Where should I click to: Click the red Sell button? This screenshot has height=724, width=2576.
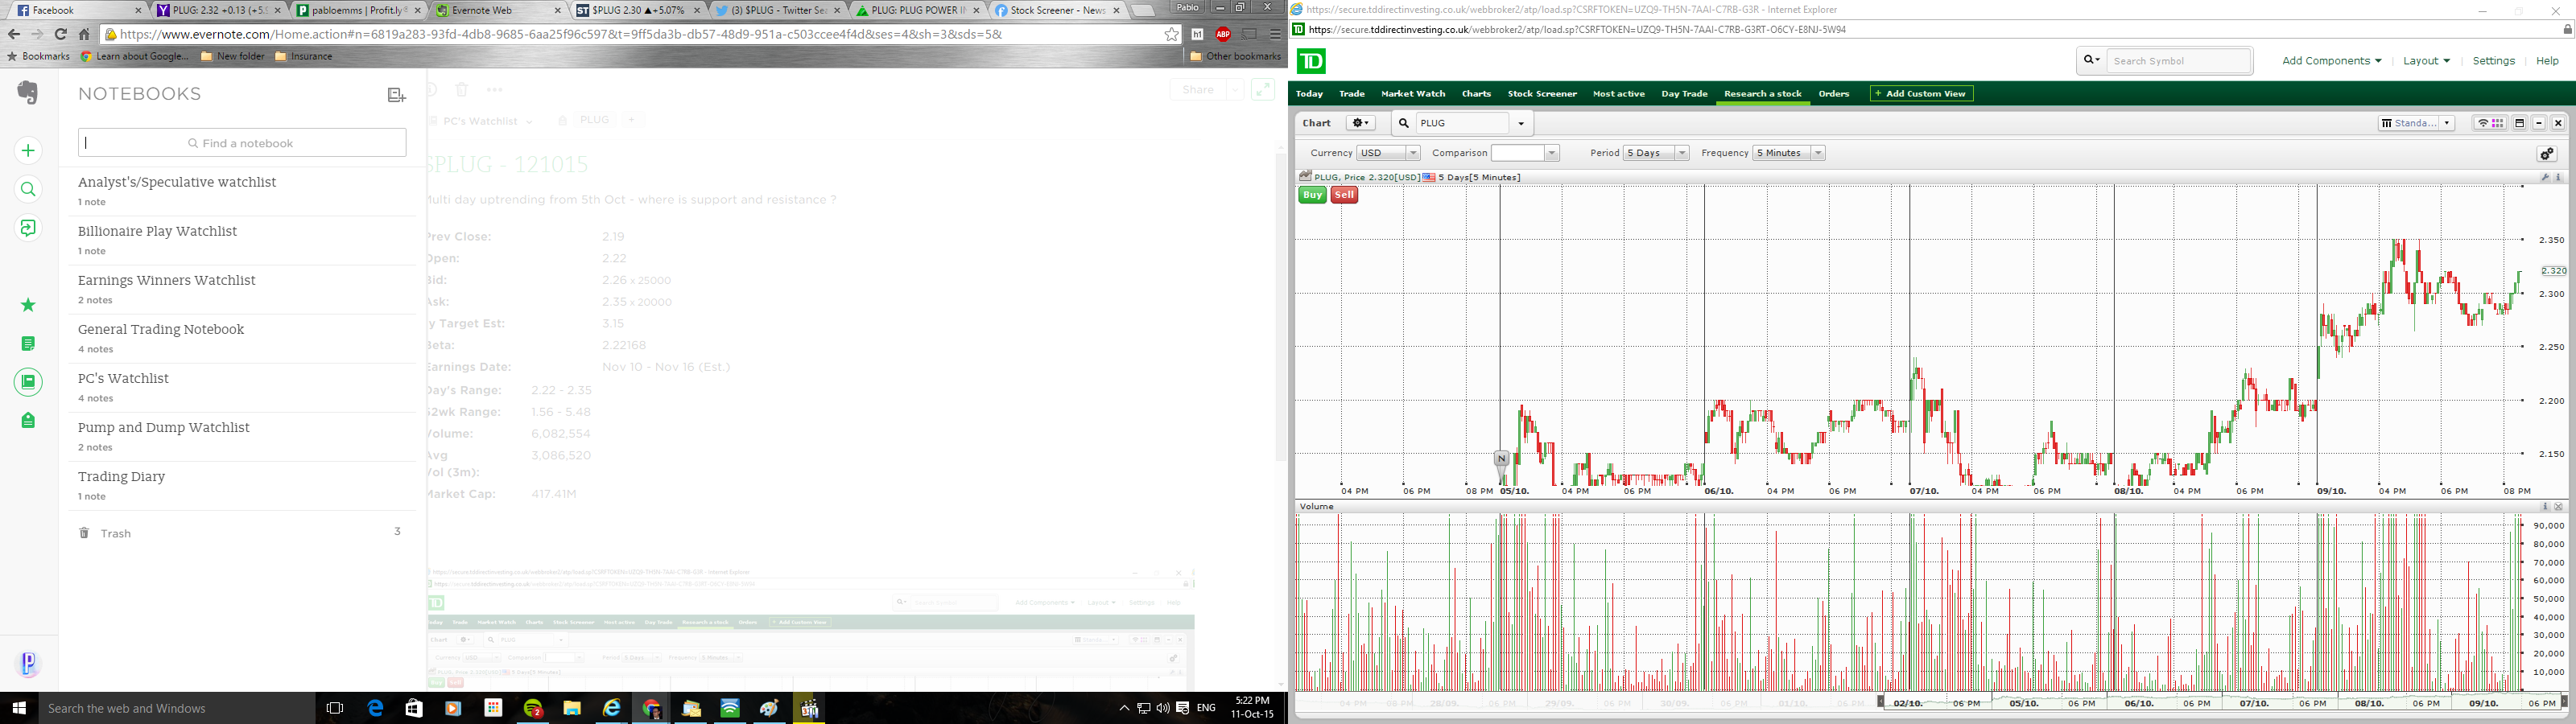1344,196
